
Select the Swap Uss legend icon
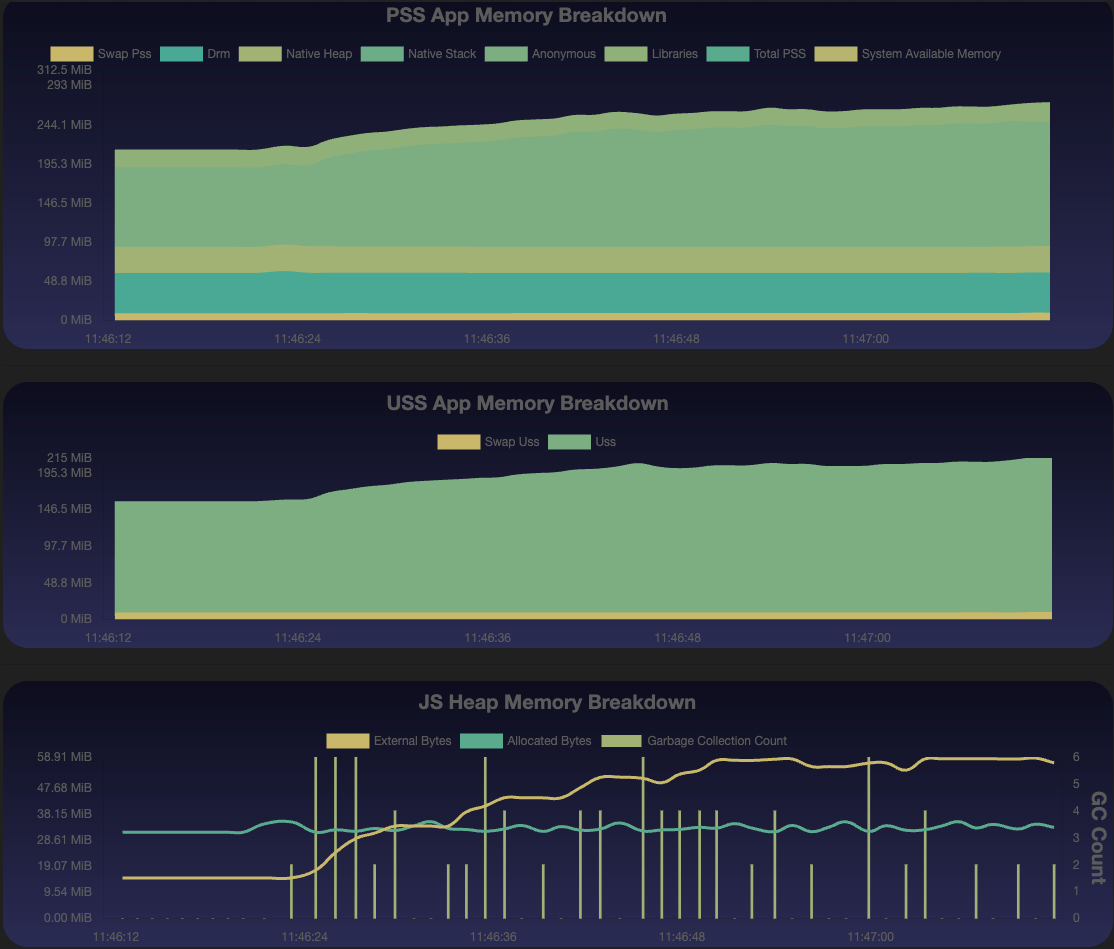(458, 441)
